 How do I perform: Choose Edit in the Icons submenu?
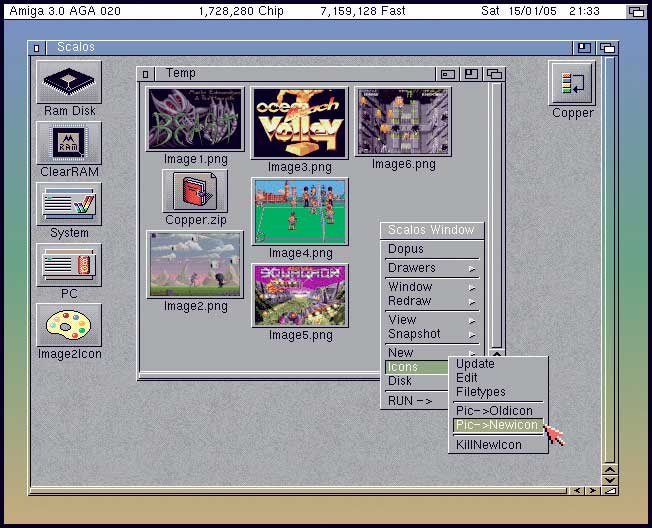pos(498,378)
